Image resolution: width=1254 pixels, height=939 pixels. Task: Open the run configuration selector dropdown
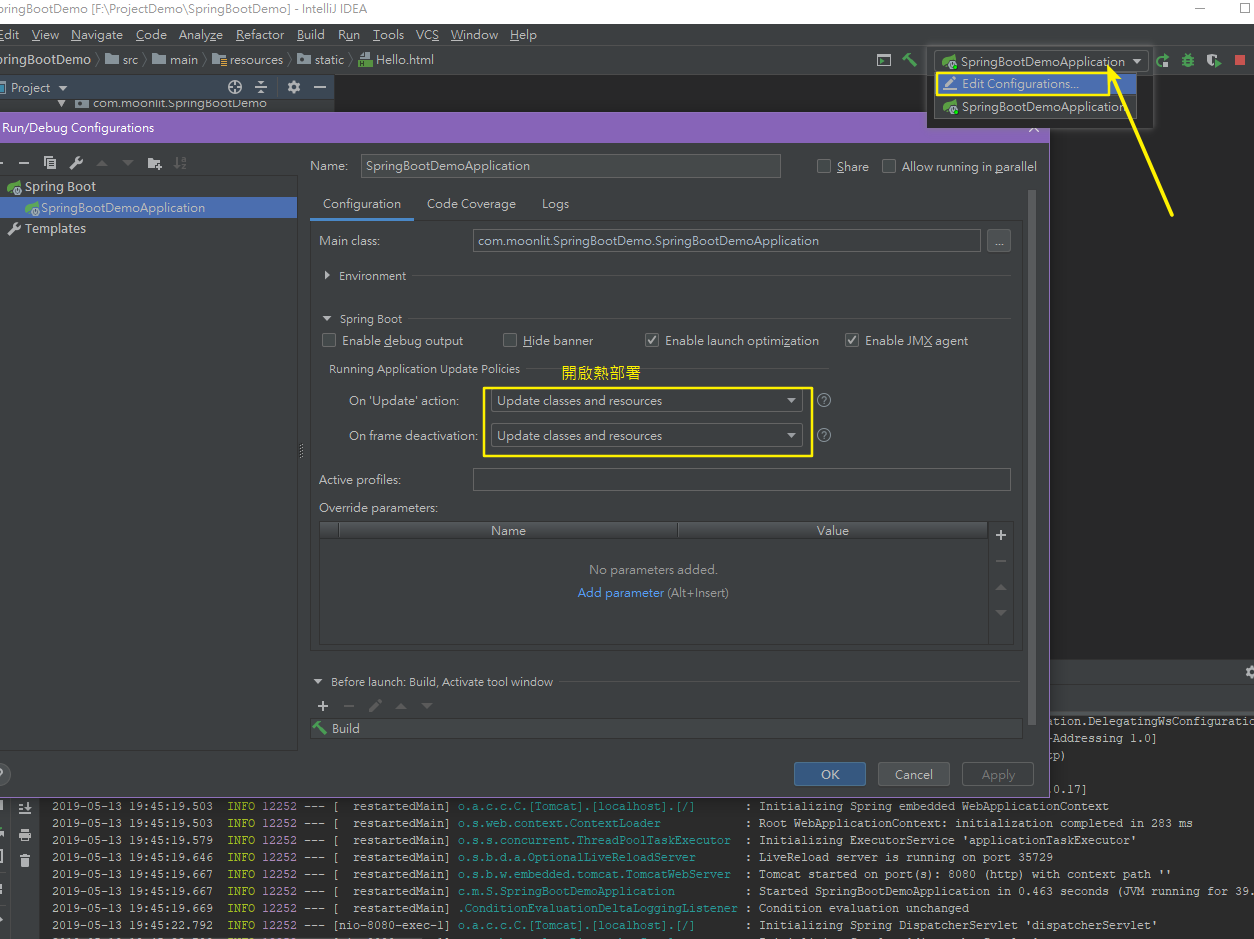[x=1042, y=61]
